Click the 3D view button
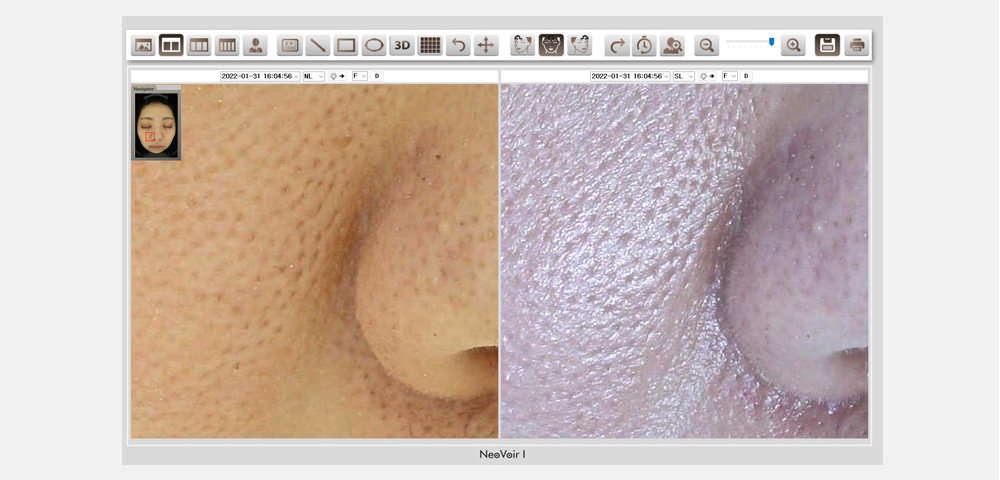The image size is (1000, 480). (x=402, y=45)
